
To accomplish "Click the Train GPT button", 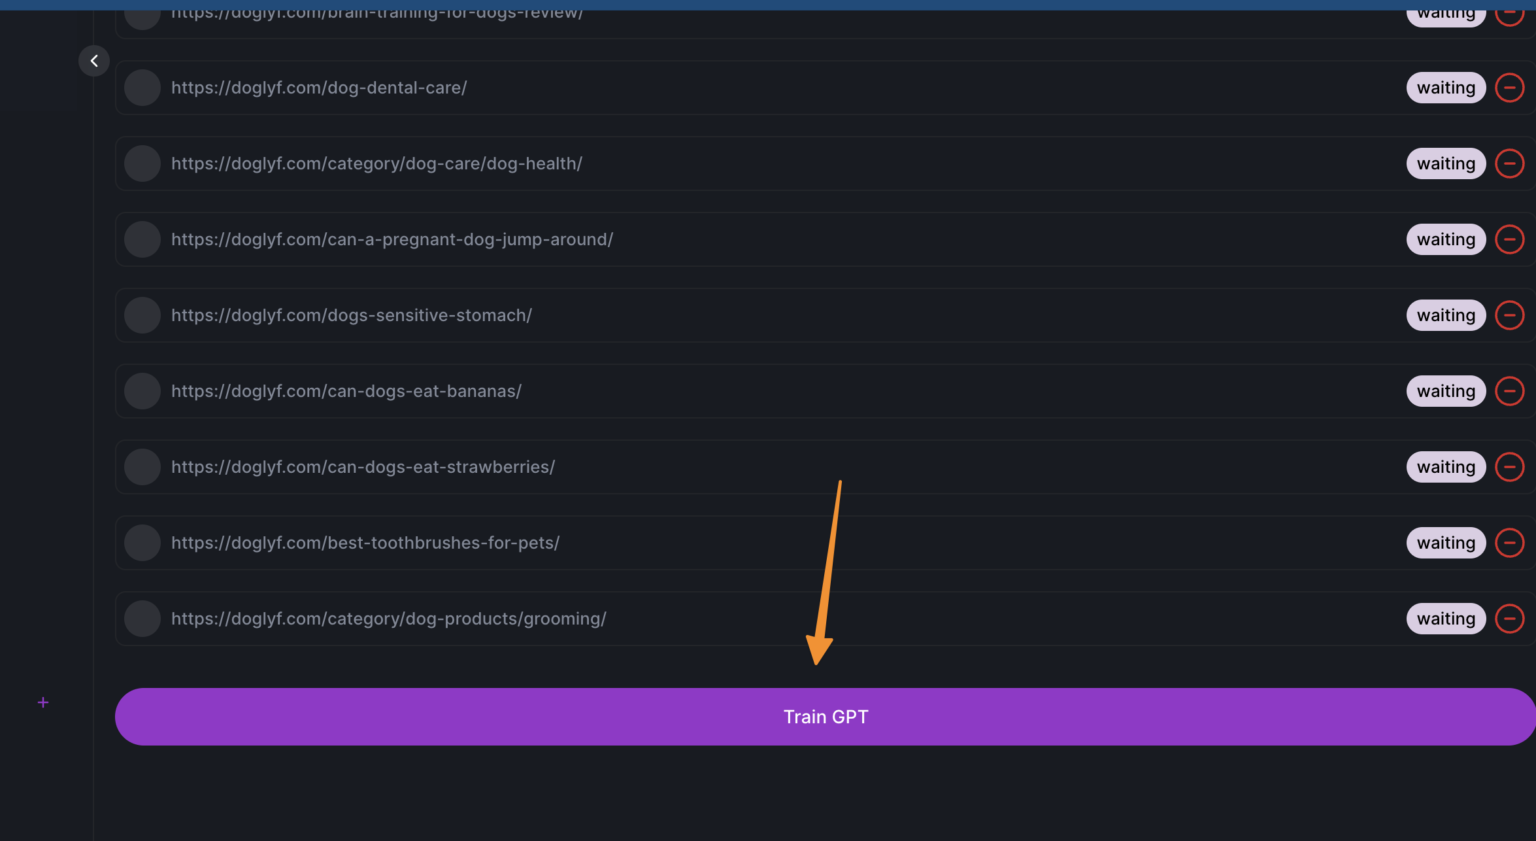I will click(x=824, y=717).
